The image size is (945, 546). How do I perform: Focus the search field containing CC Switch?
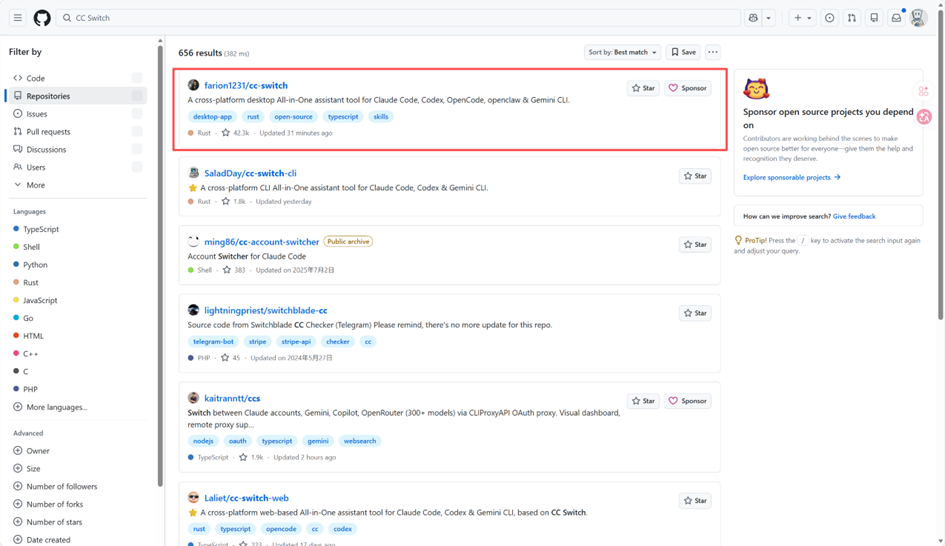398,18
